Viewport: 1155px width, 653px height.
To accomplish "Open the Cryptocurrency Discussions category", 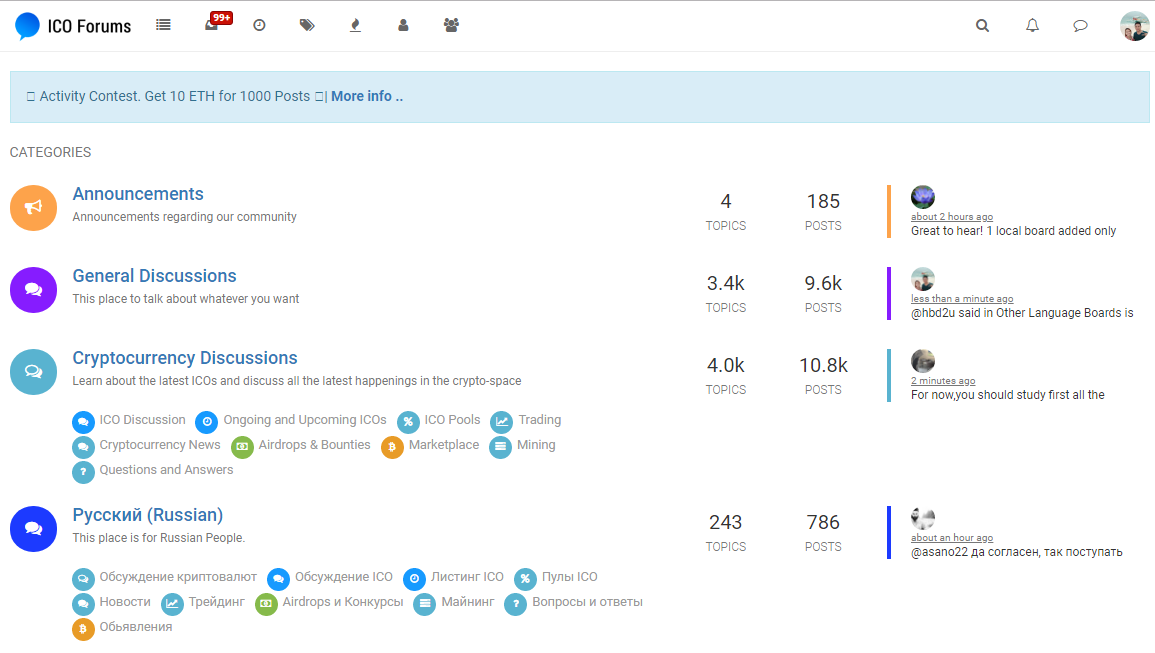I will (185, 357).
